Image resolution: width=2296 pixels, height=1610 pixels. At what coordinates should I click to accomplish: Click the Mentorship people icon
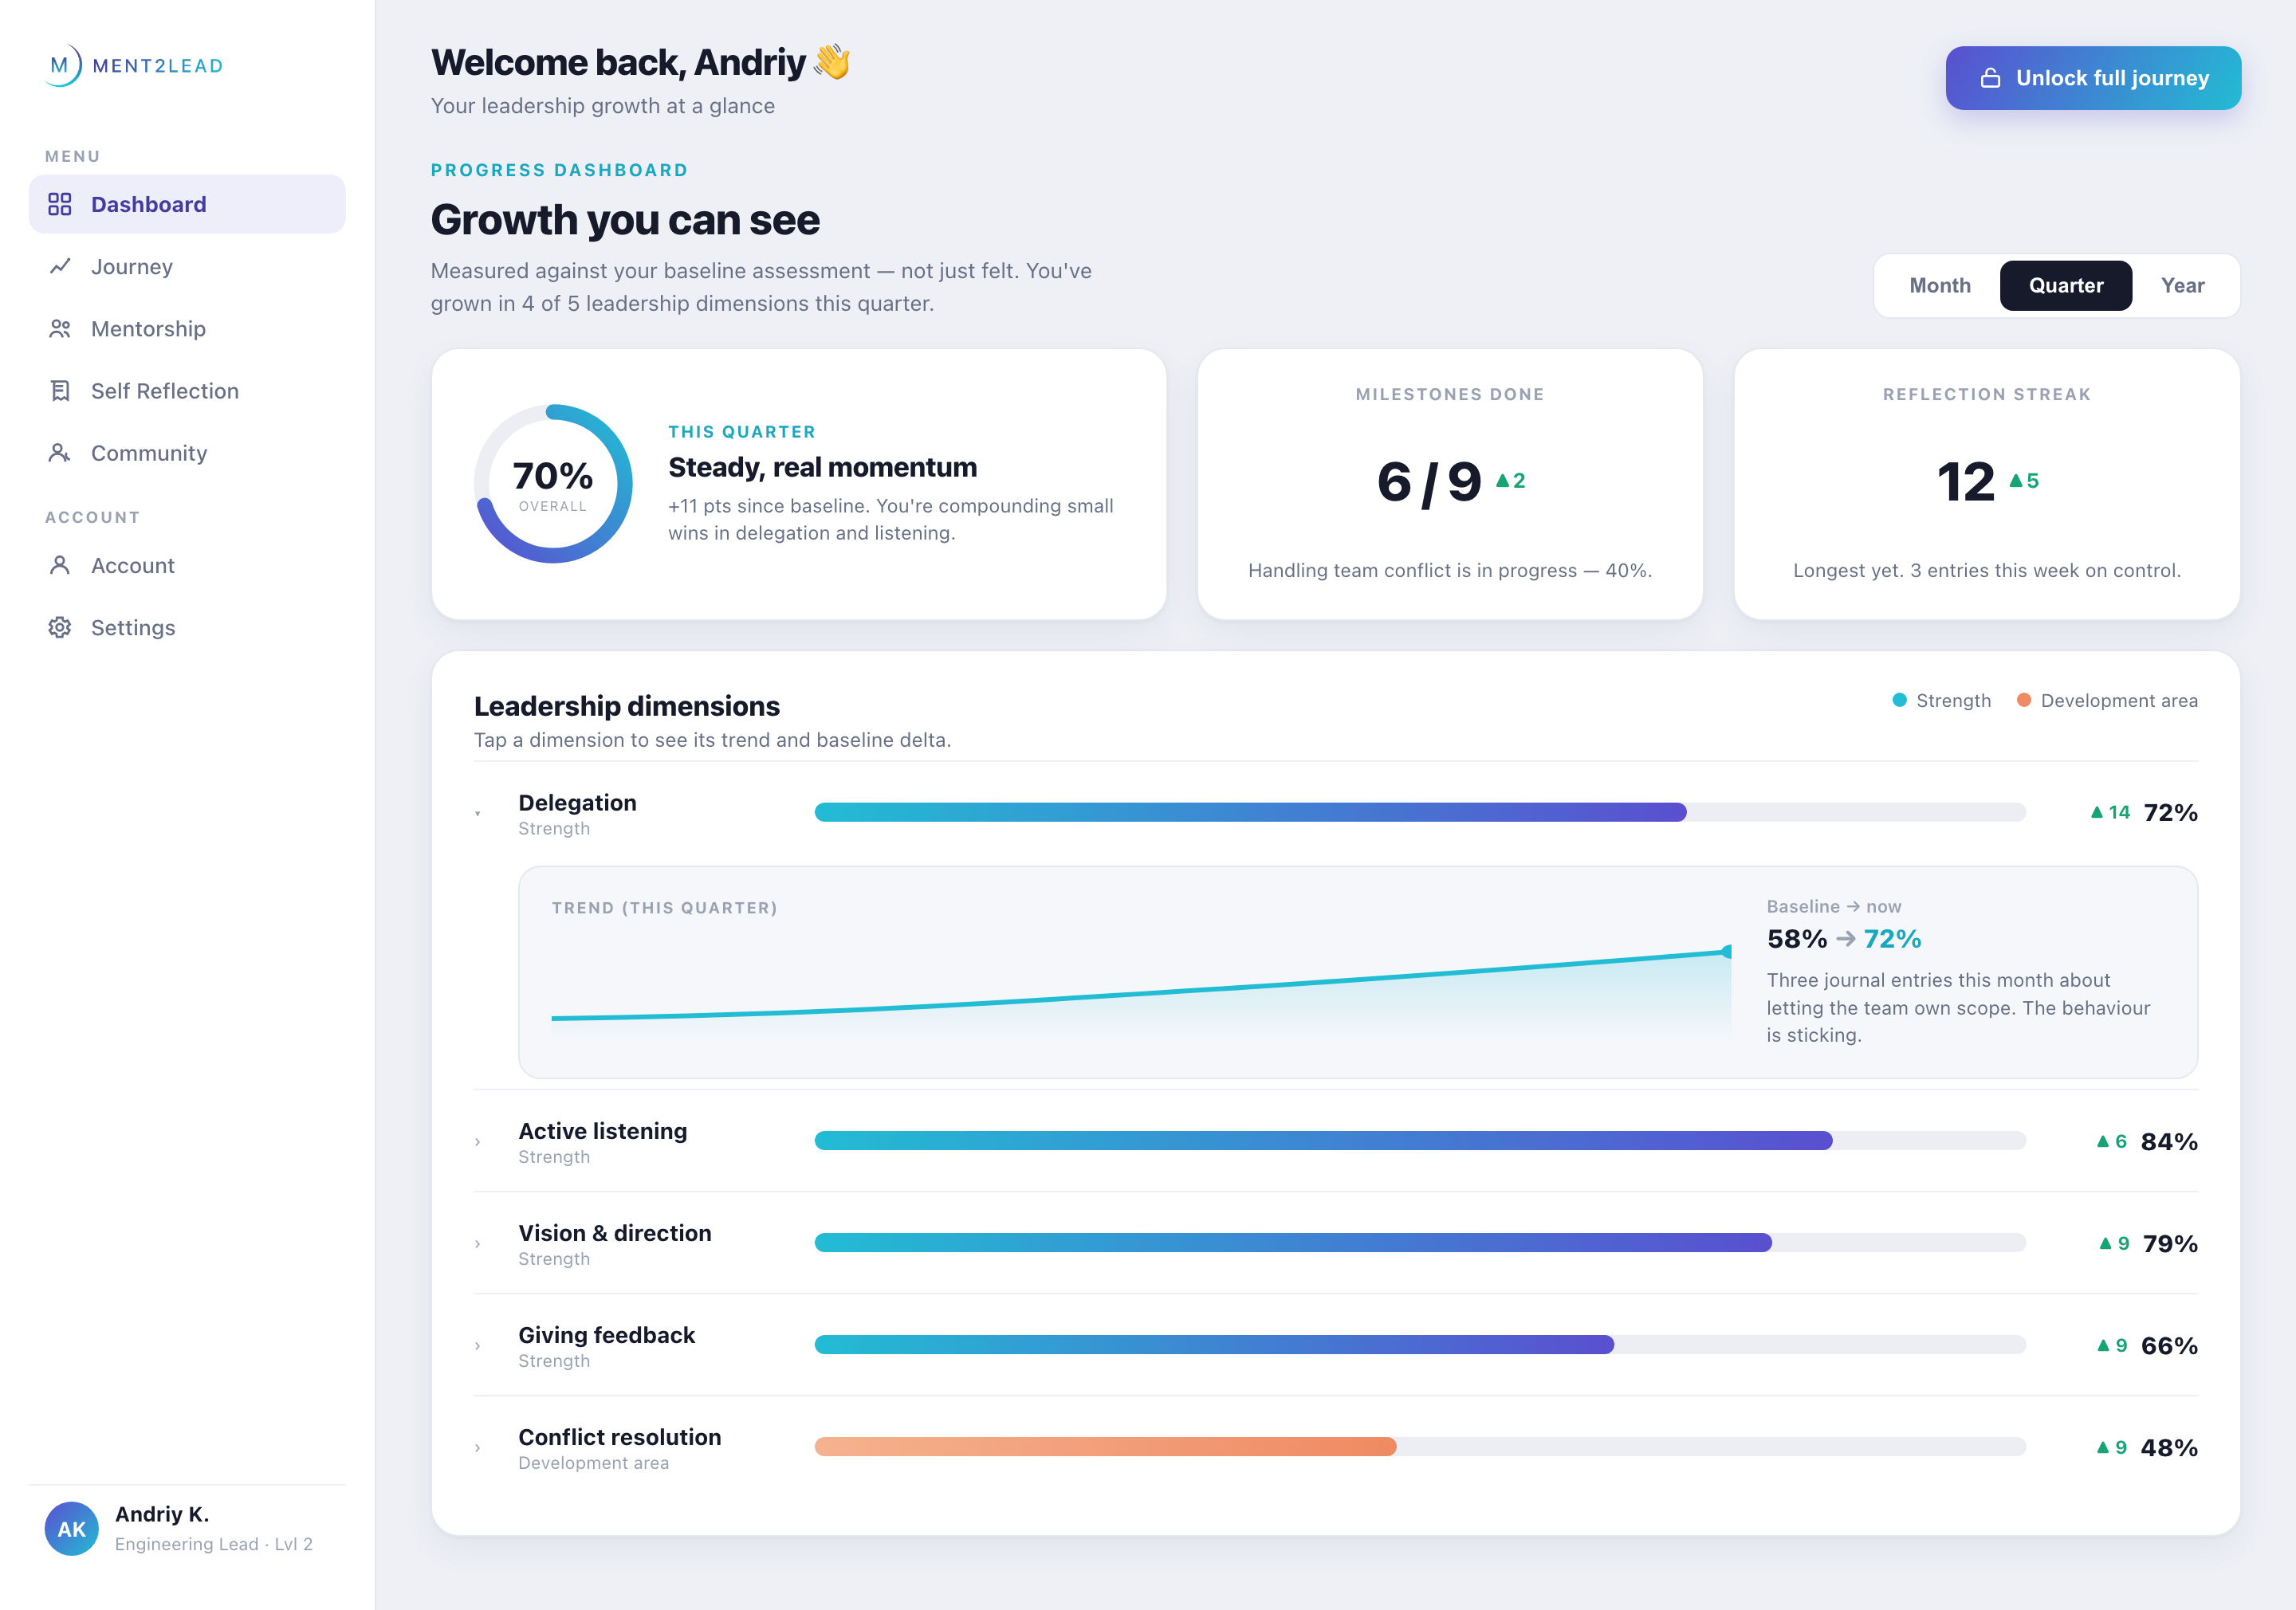click(60, 329)
